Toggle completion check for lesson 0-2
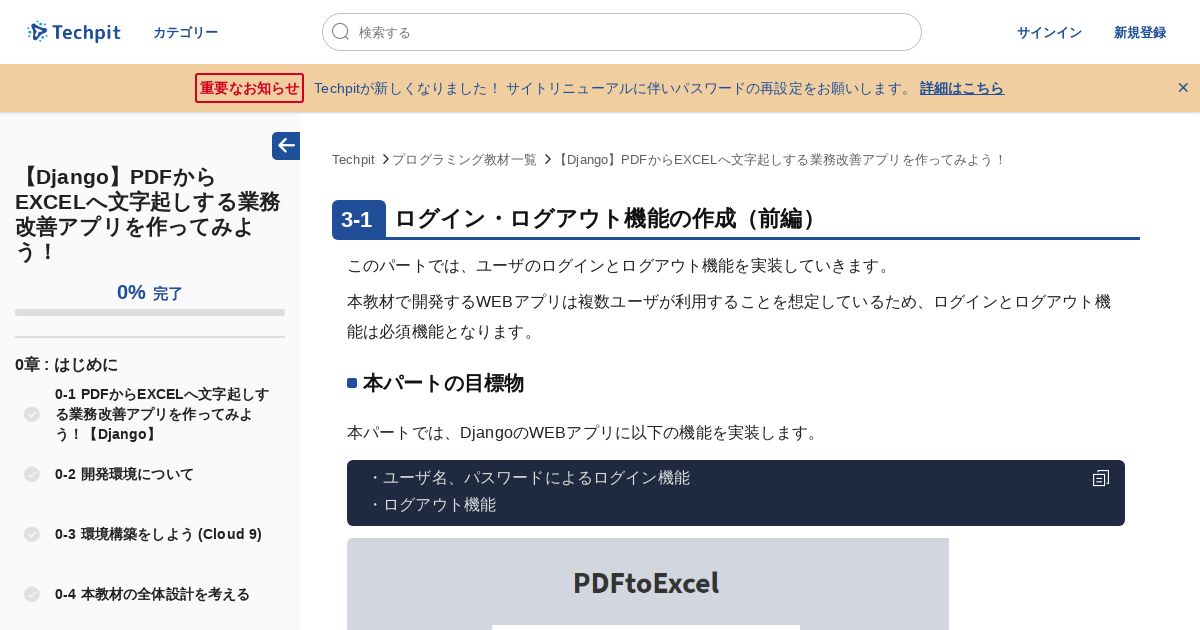This screenshot has height=630, width=1200. point(32,474)
